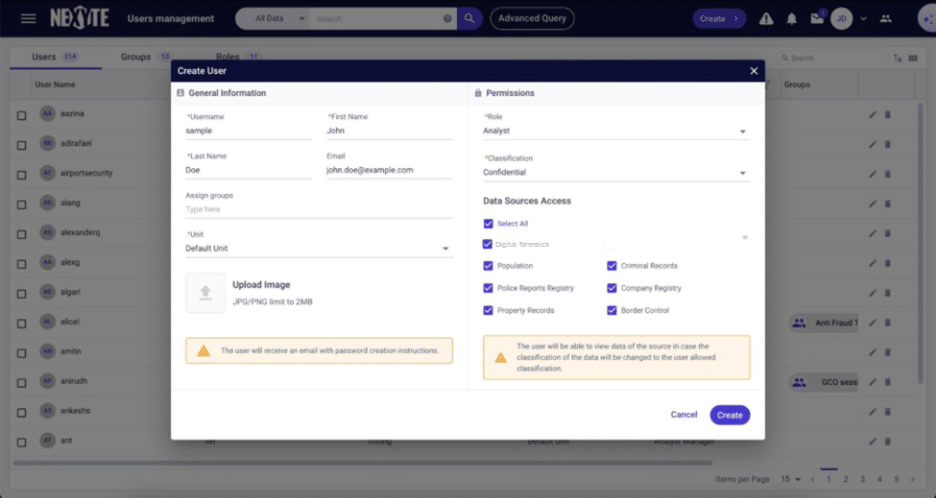The width and height of the screenshot is (936, 498).
Task: Open the hamburger navigation menu
Action: (x=28, y=19)
